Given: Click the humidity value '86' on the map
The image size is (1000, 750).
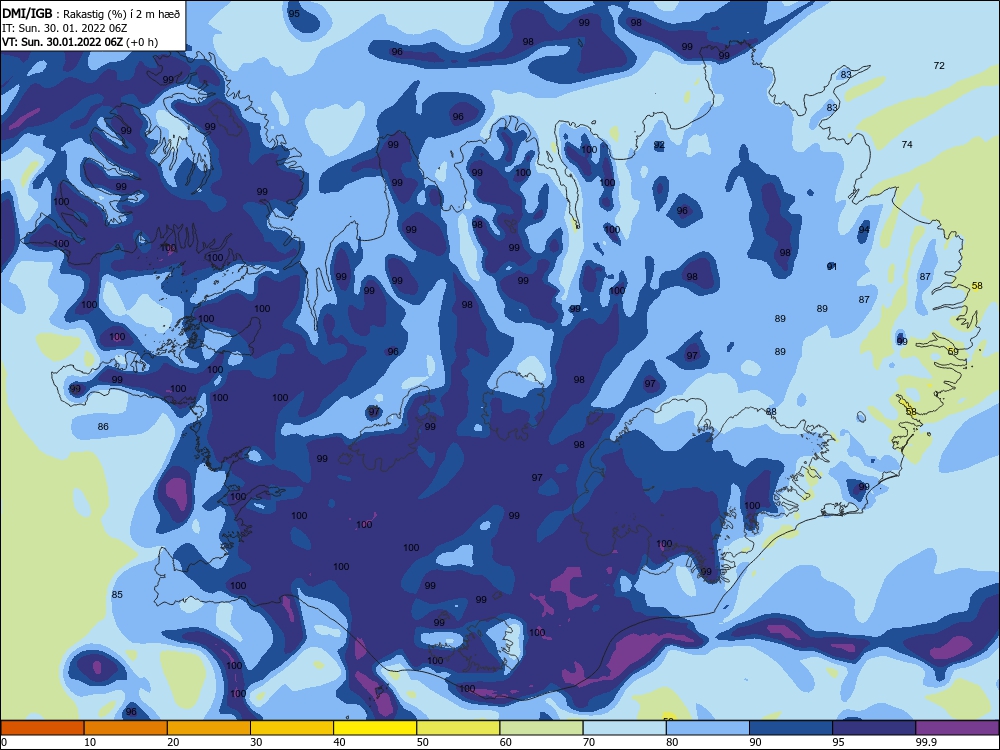Looking at the screenshot, I should pos(103,427).
